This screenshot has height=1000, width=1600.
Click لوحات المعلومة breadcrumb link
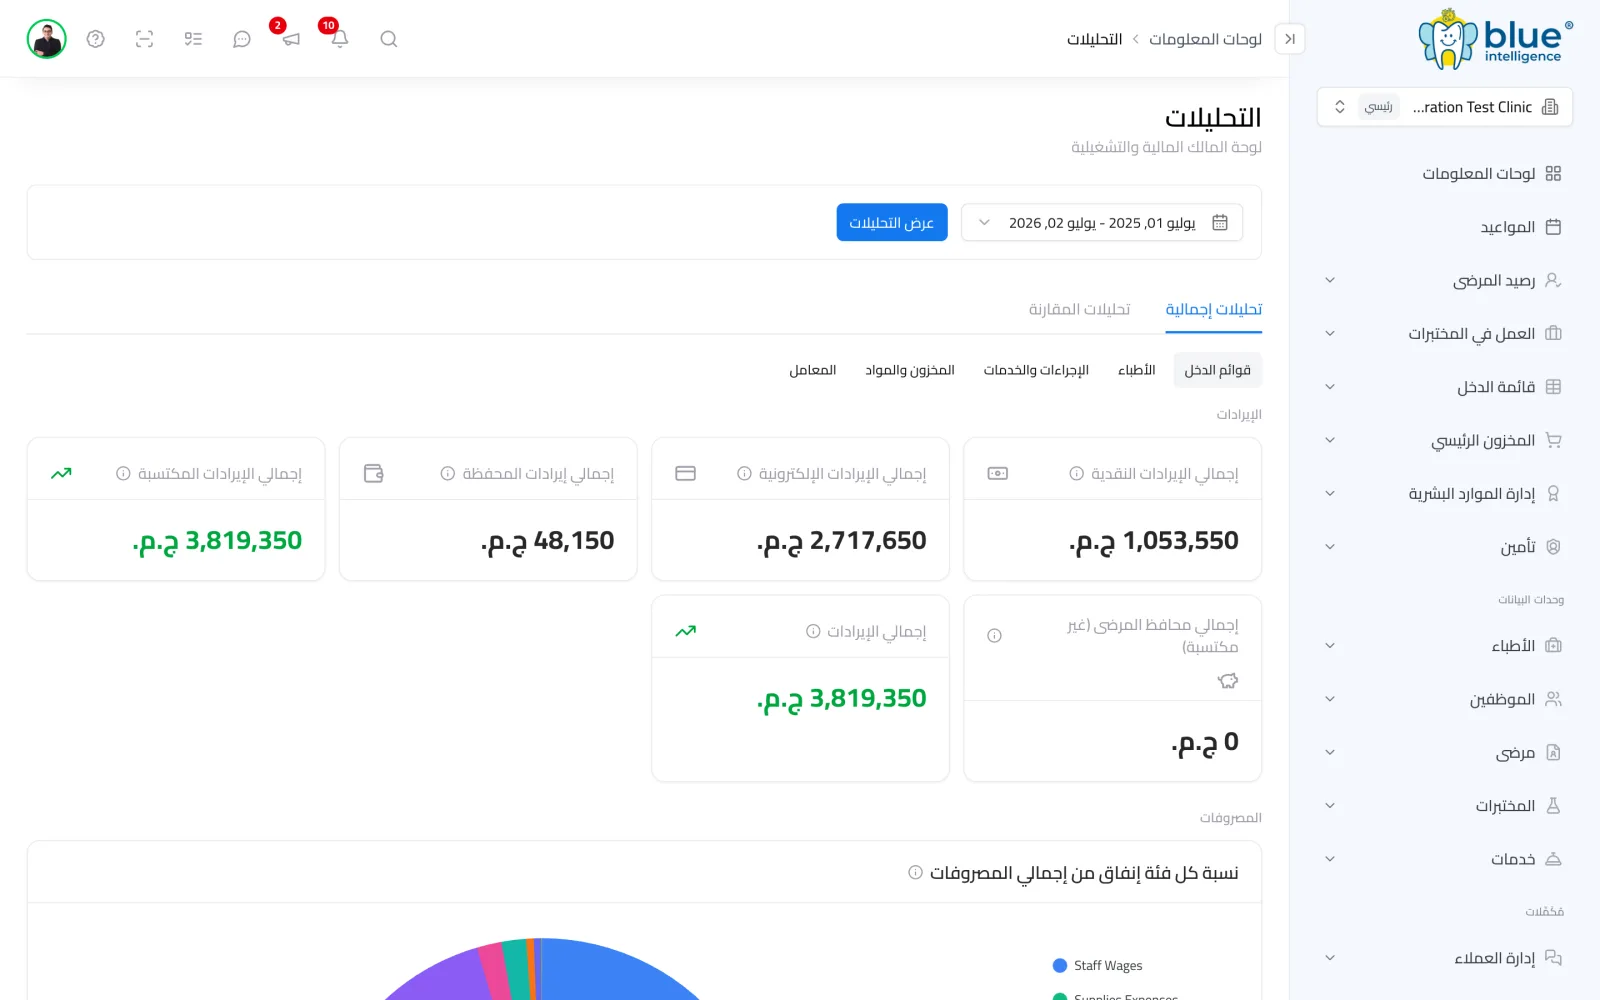tap(1205, 39)
